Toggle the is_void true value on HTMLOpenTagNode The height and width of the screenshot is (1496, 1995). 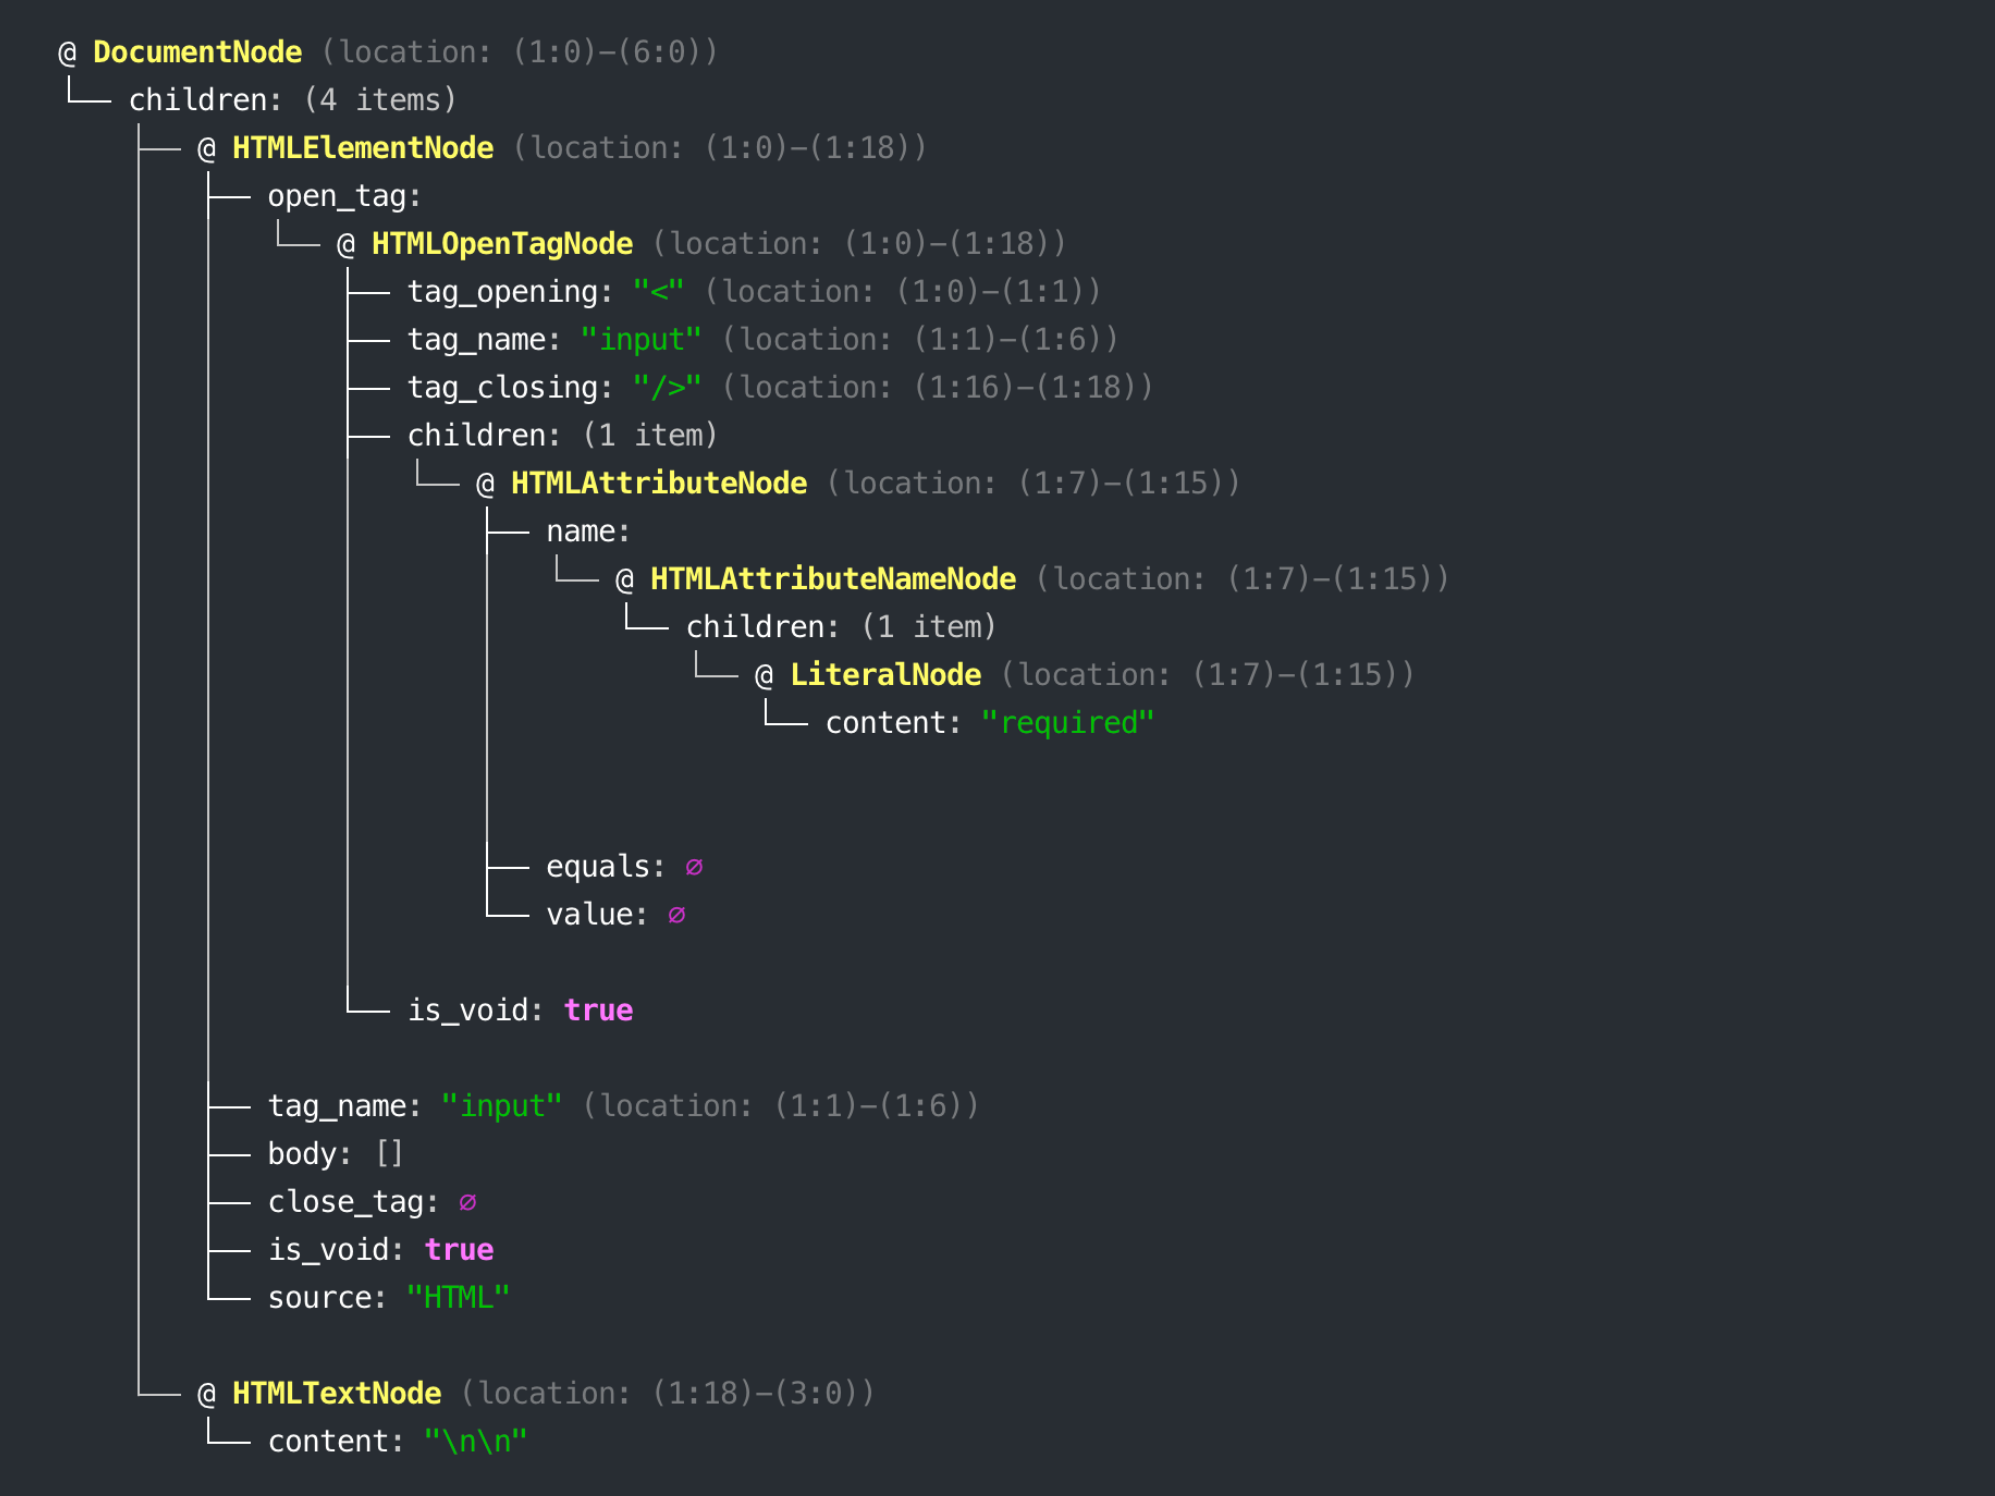[597, 1010]
